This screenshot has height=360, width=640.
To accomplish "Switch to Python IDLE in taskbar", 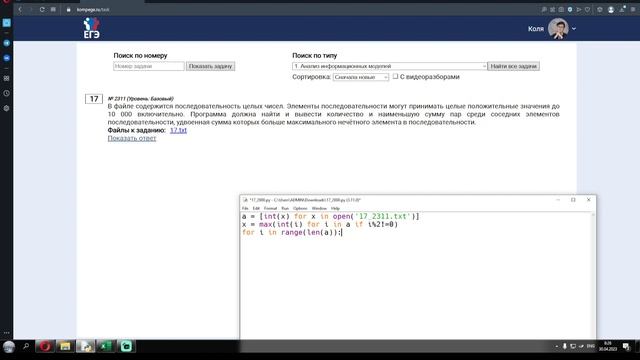I will 85,346.
